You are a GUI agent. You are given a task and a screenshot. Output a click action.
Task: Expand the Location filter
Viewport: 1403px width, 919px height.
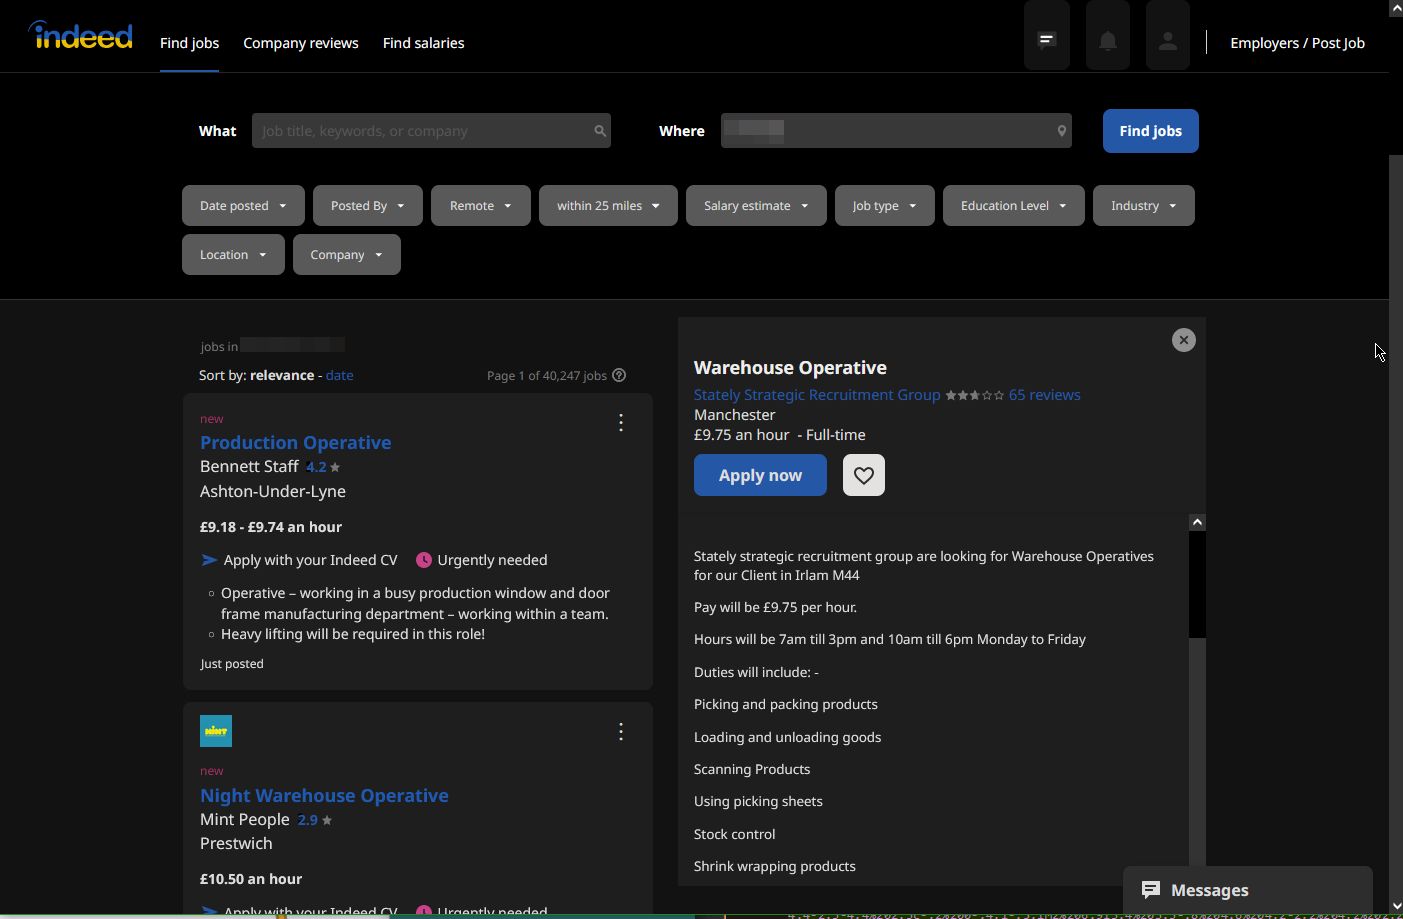[x=233, y=255]
